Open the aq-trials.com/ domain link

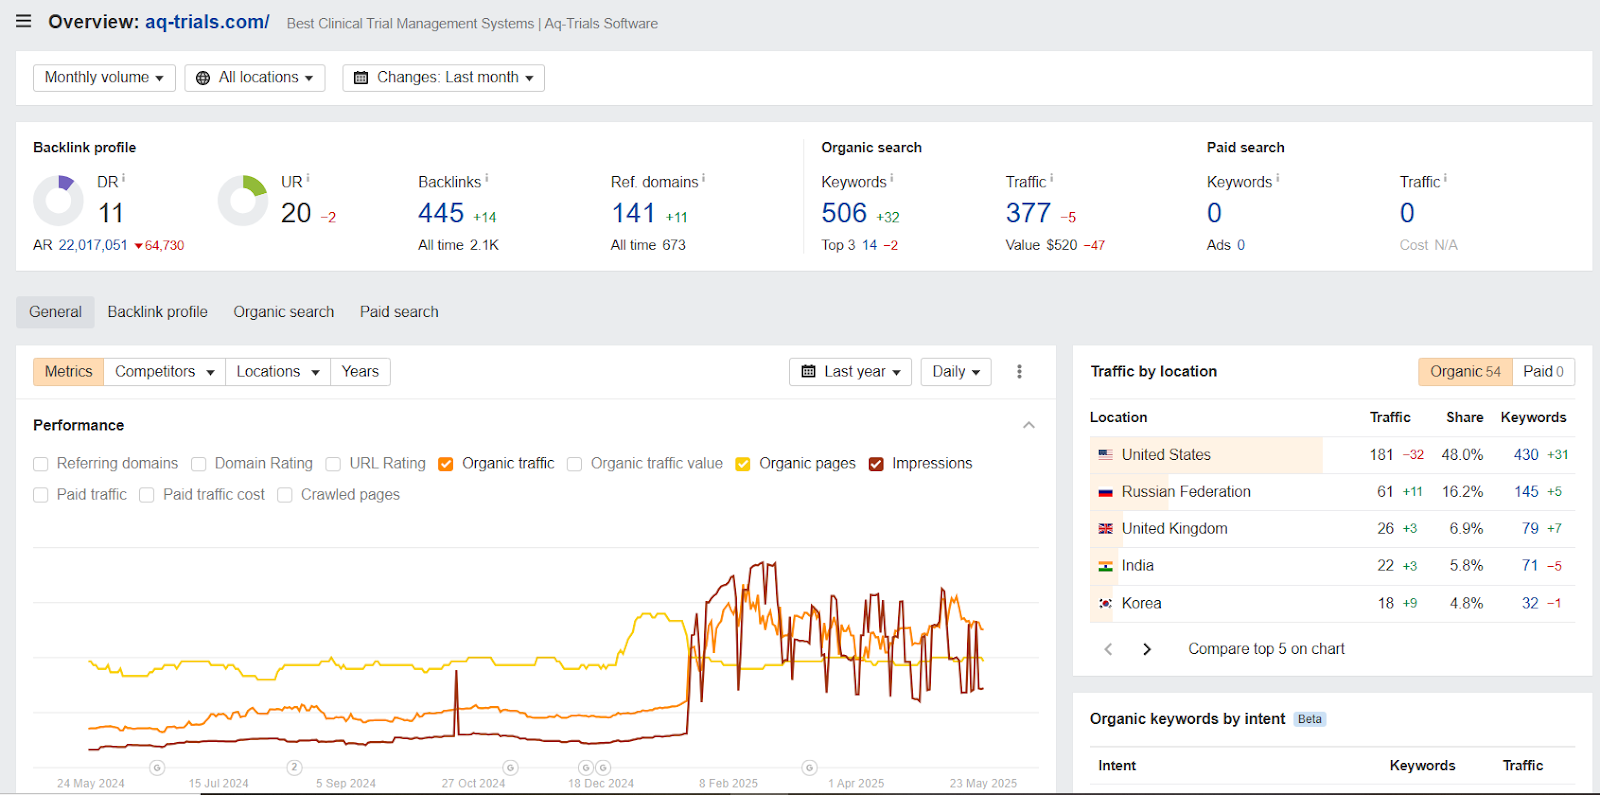207,22
